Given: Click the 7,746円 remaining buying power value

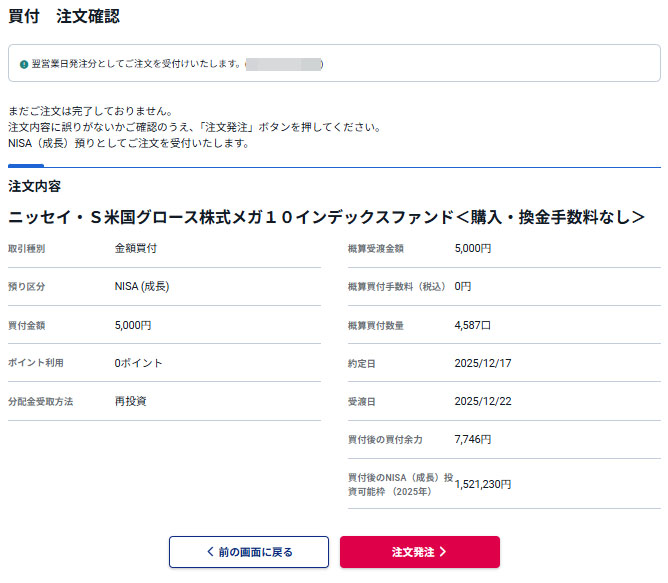Looking at the screenshot, I should (472, 439).
